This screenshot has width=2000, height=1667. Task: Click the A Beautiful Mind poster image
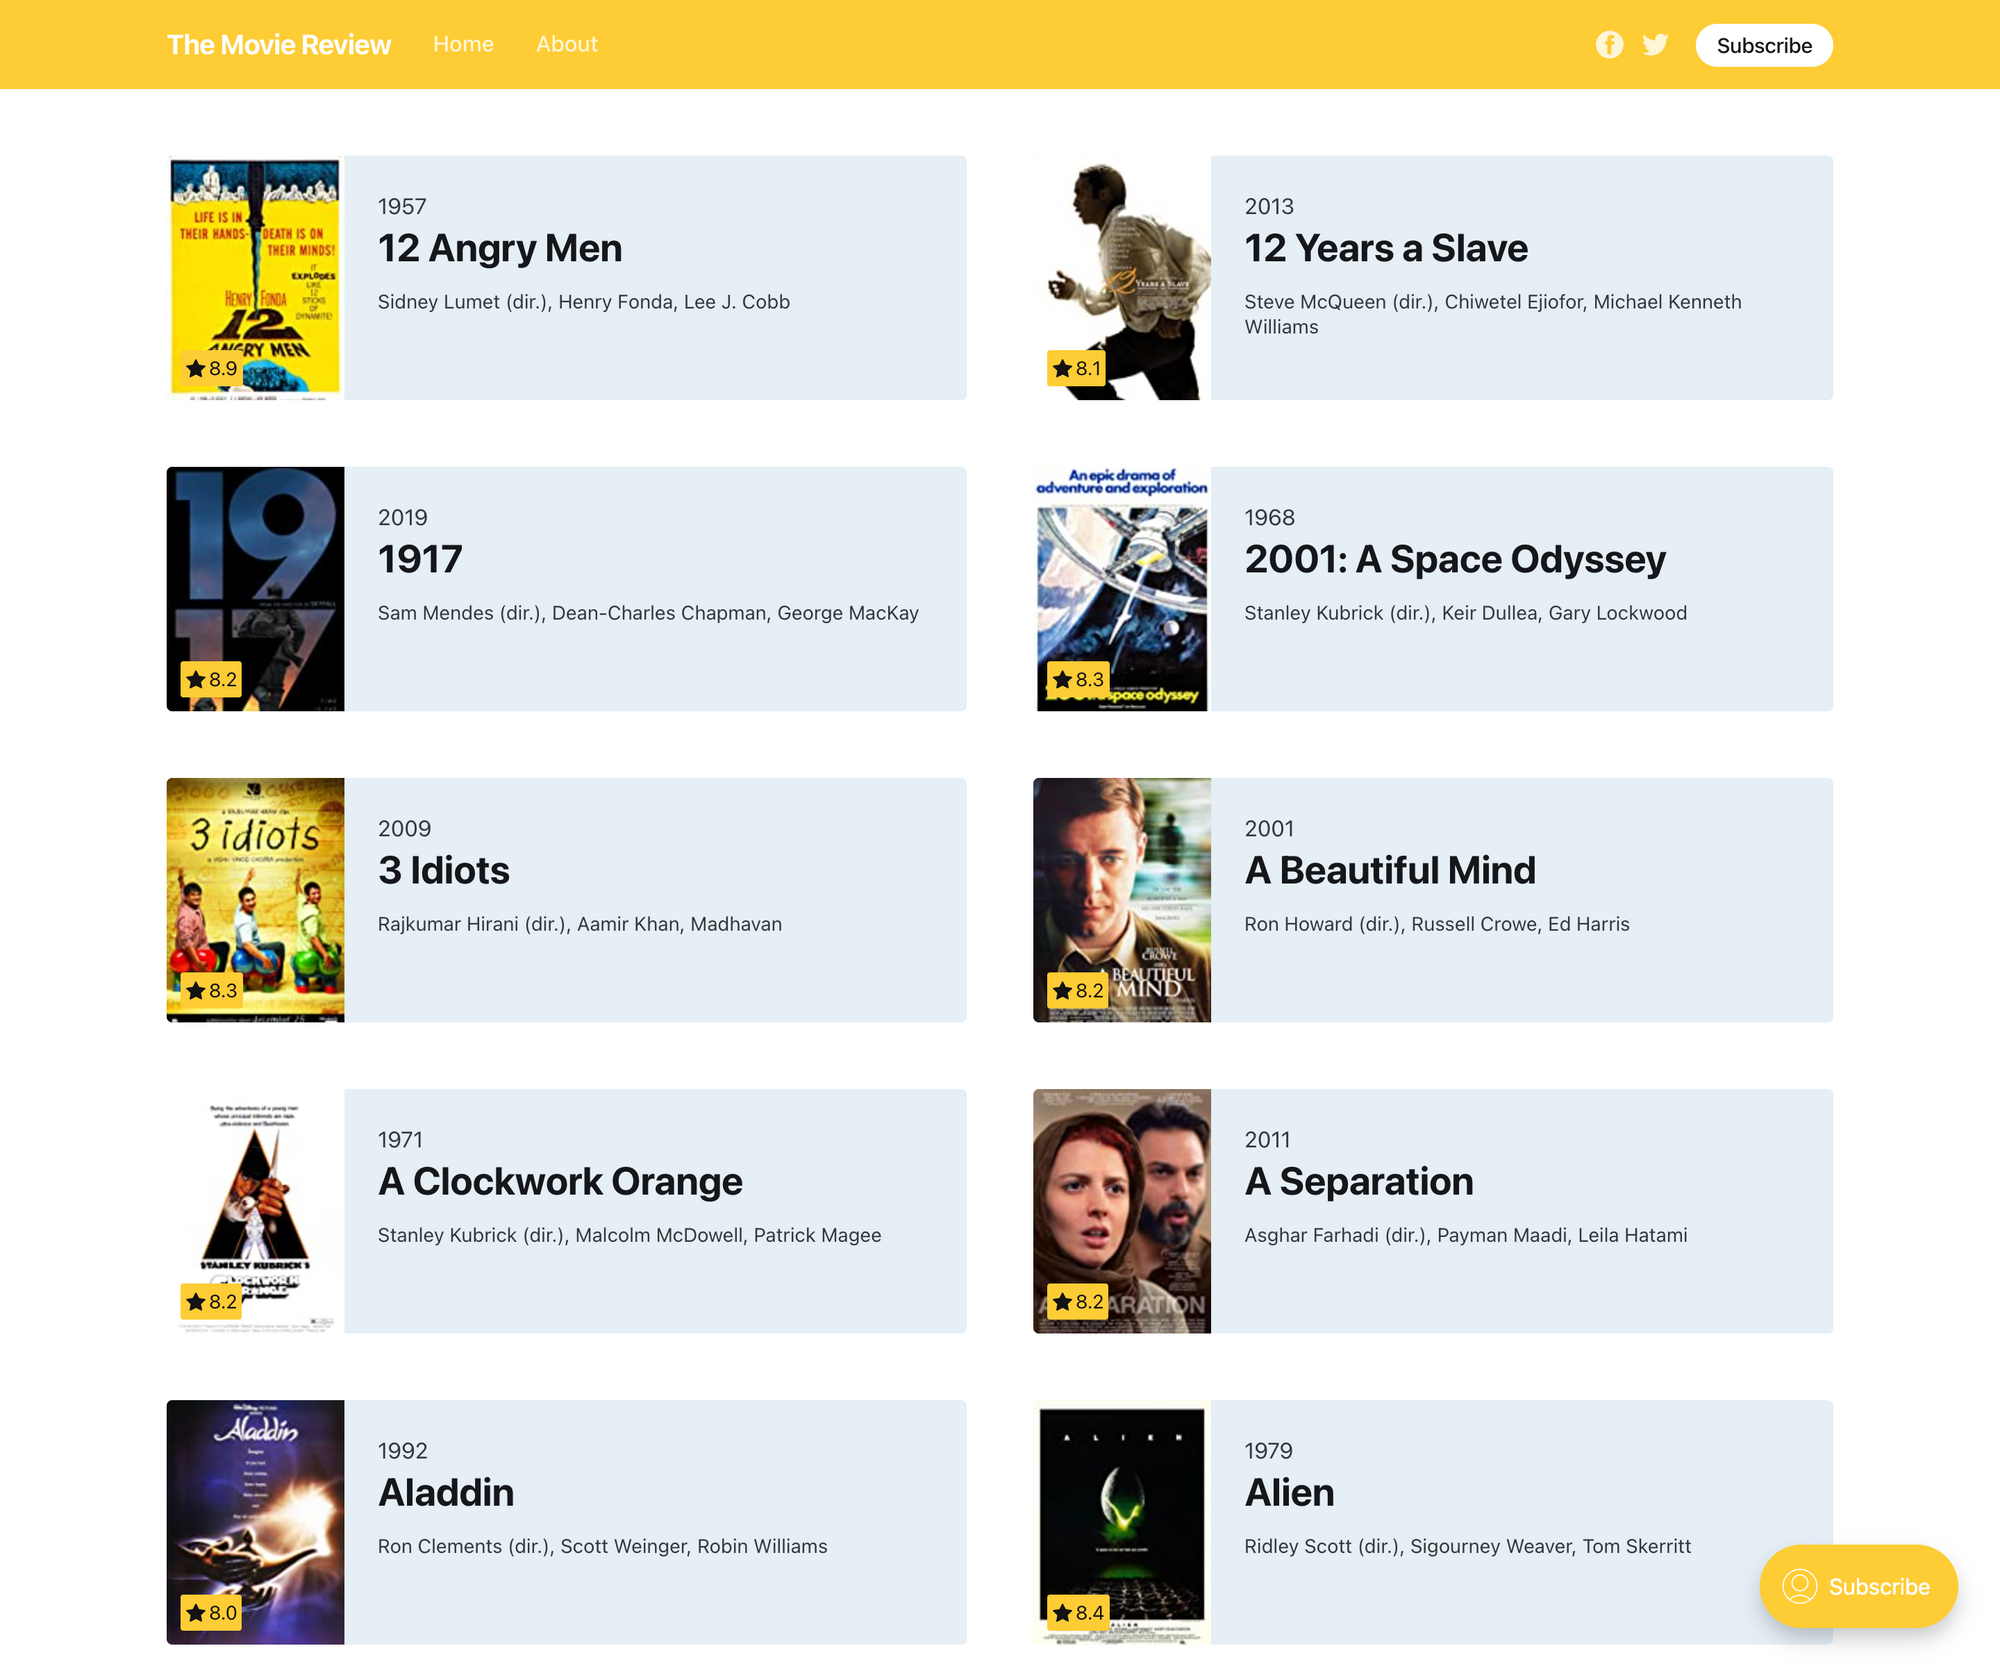pos(1122,900)
